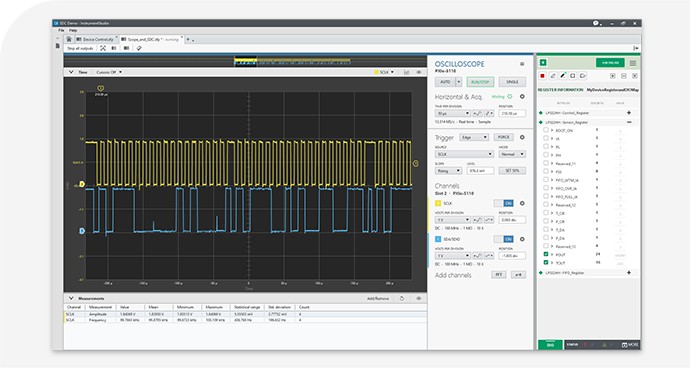Click the feedback chat icon in title bar

596,23
